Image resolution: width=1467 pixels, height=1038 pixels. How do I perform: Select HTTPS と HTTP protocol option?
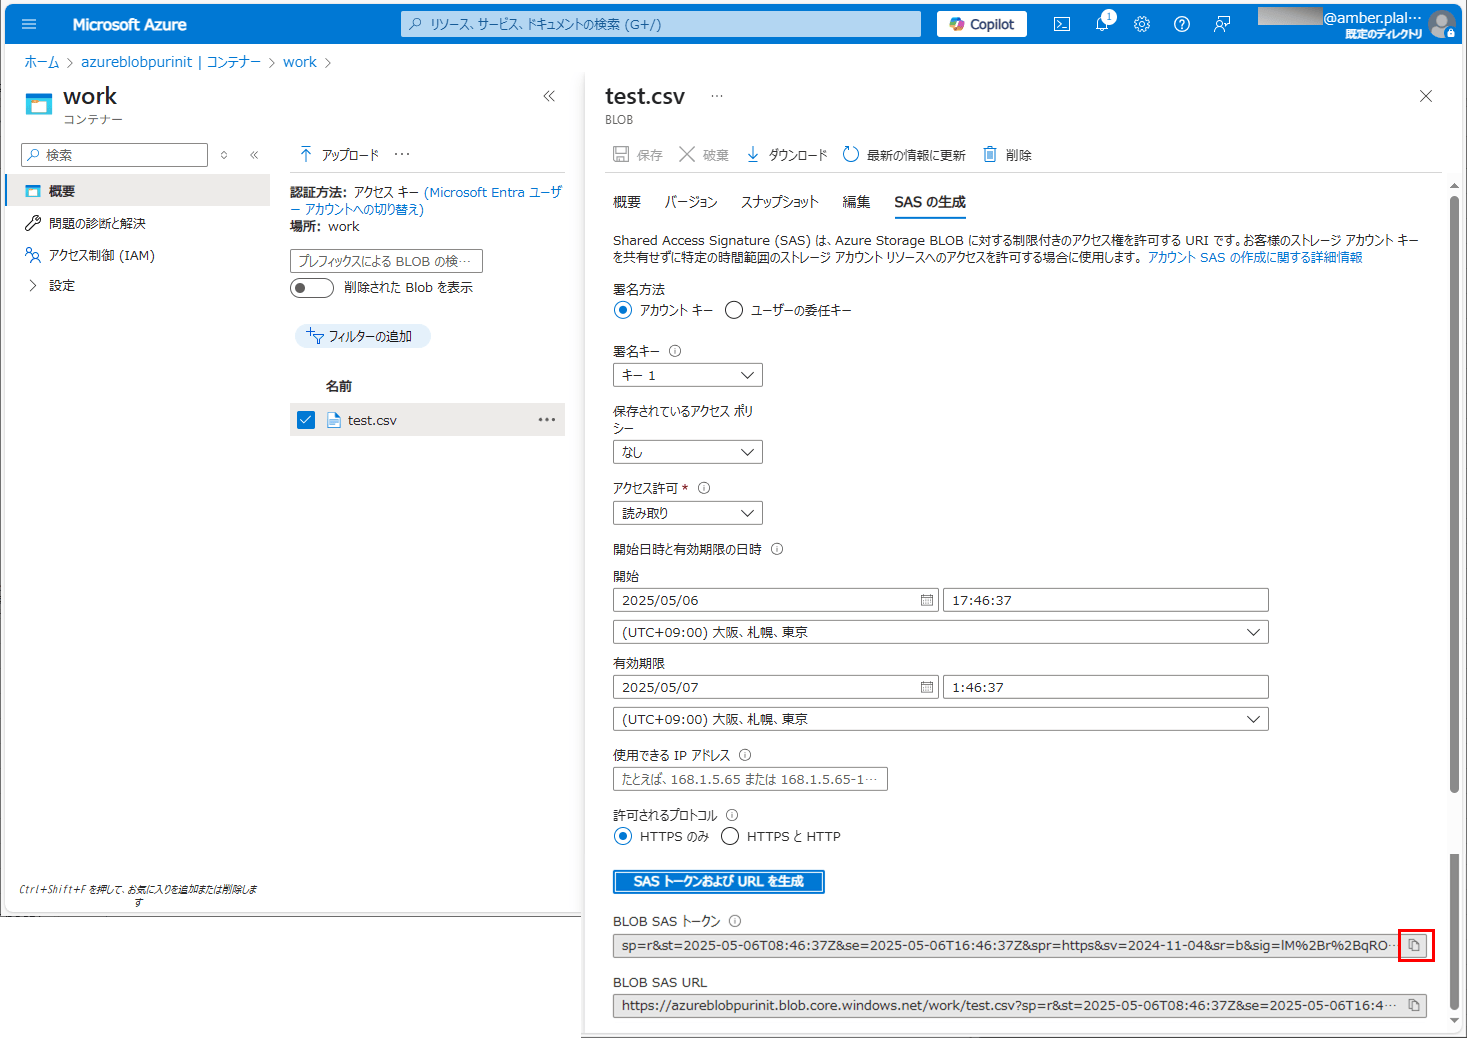pyautogui.click(x=730, y=836)
